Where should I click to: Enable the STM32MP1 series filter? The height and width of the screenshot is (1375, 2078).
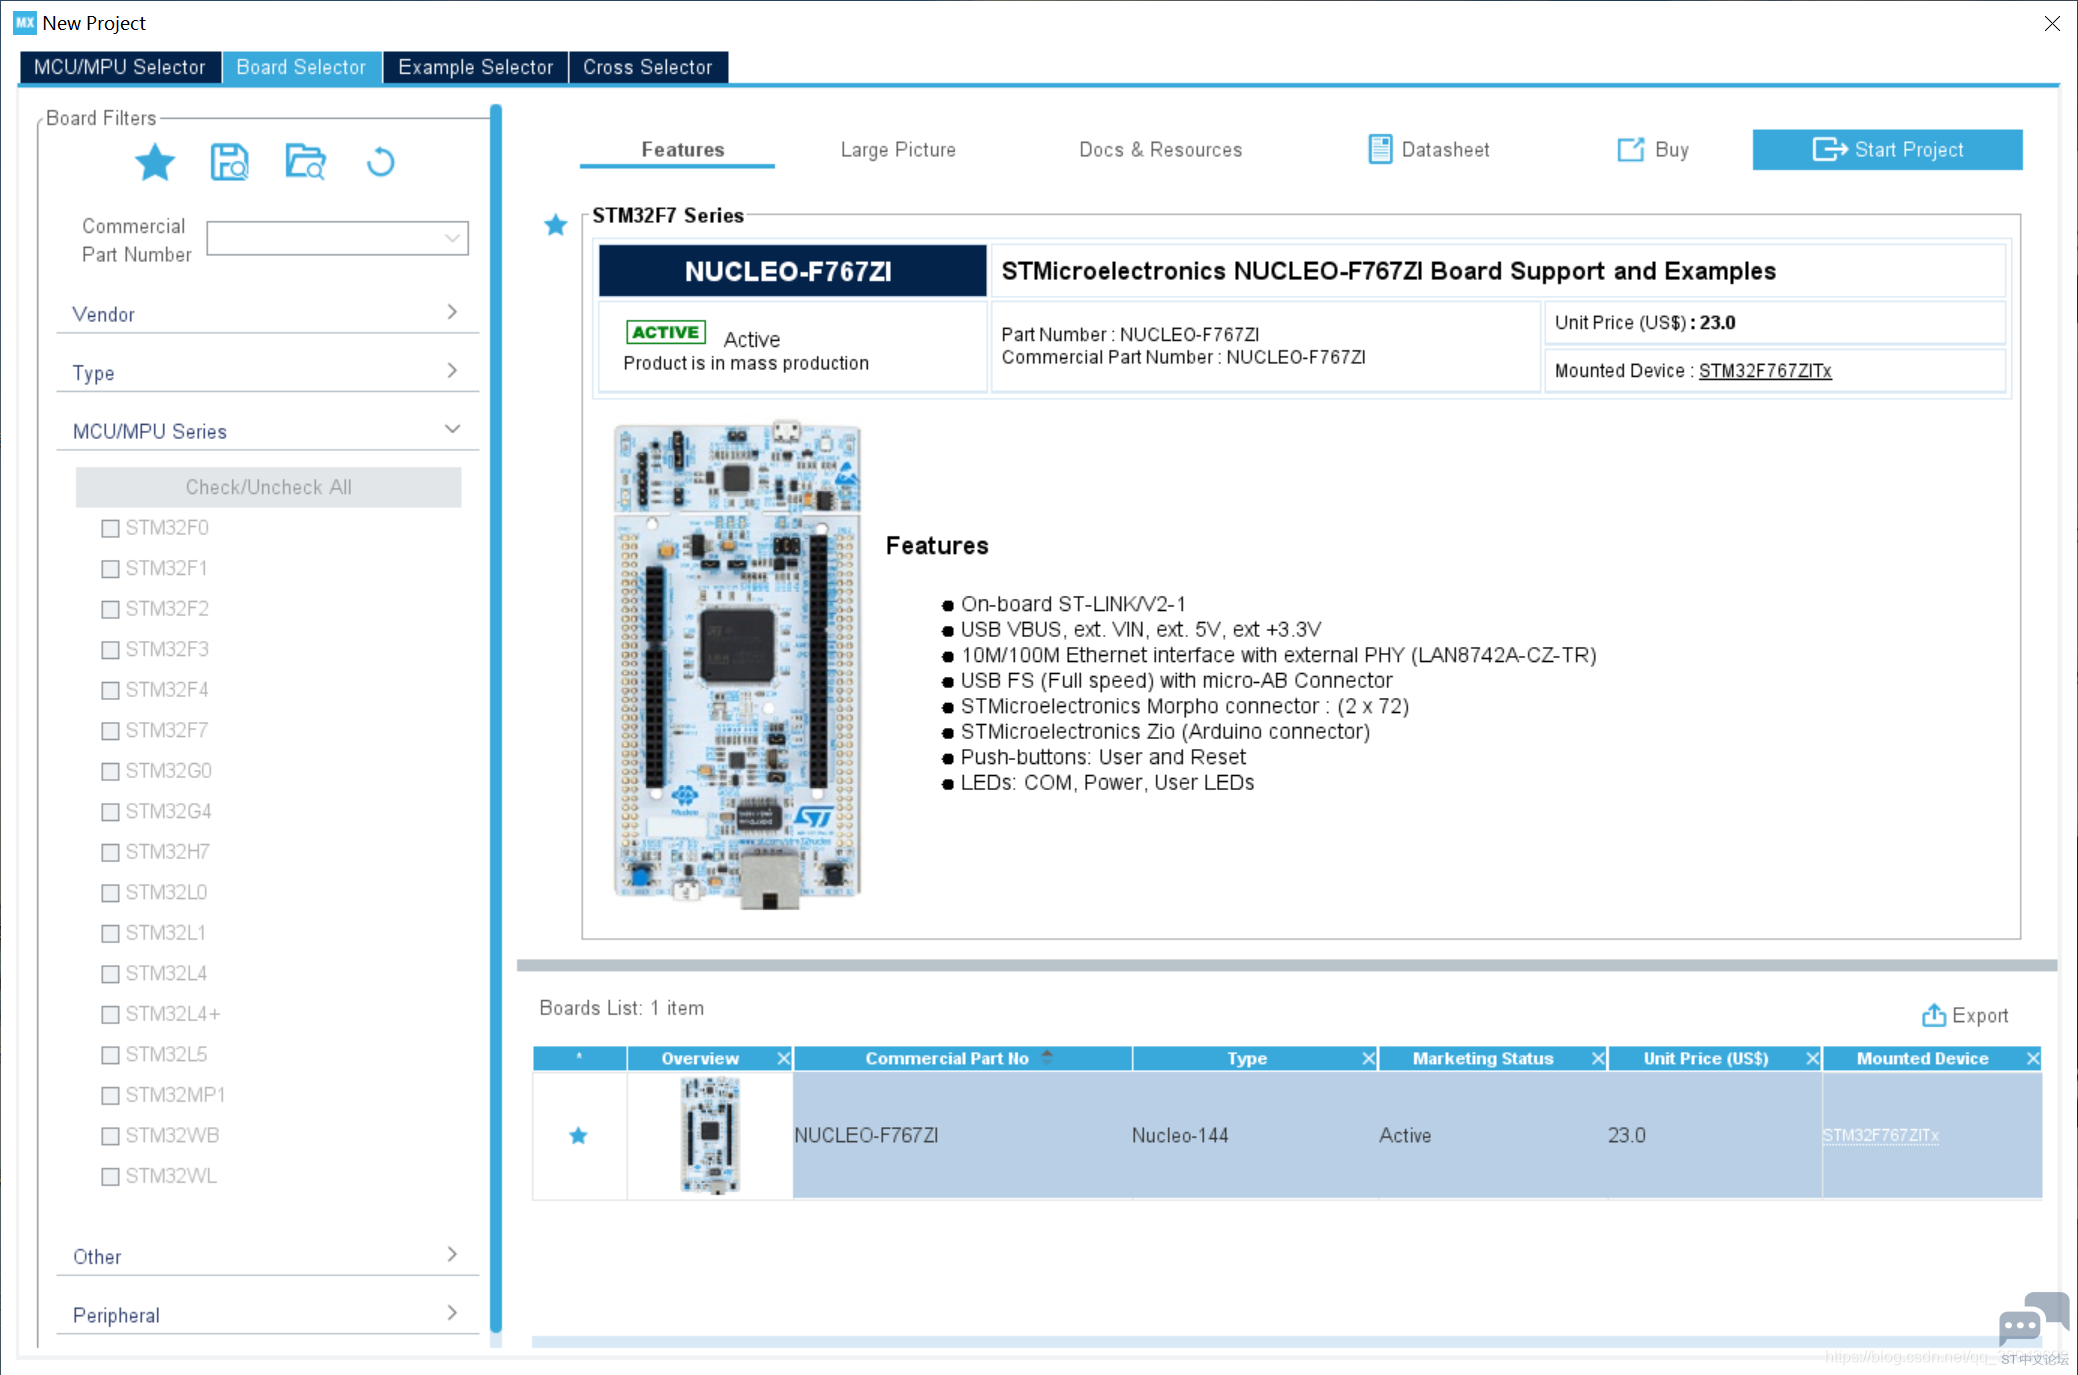pos(110,1095)
